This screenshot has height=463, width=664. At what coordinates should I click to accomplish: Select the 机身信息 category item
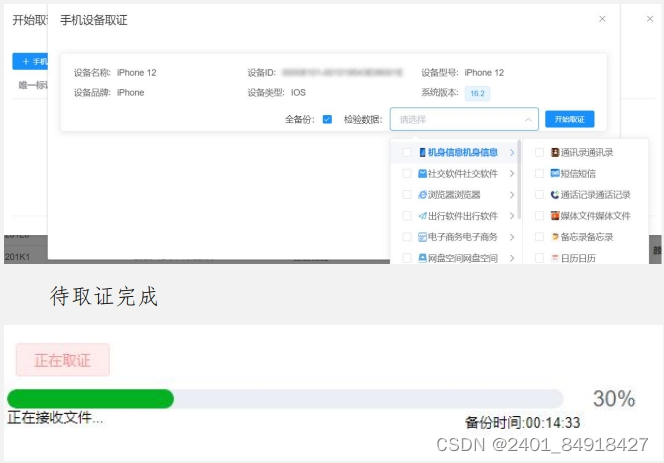pos(456,152)
